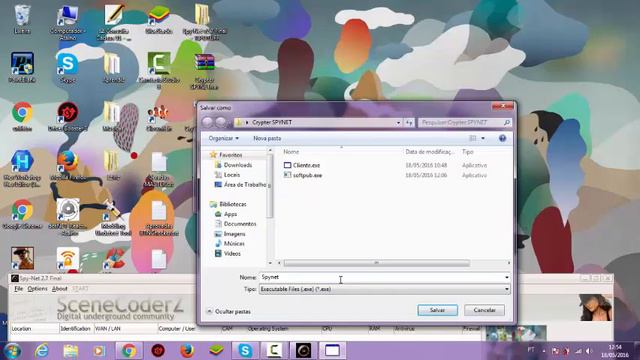Select Favoritos in the navigation pane

point(231,155)
